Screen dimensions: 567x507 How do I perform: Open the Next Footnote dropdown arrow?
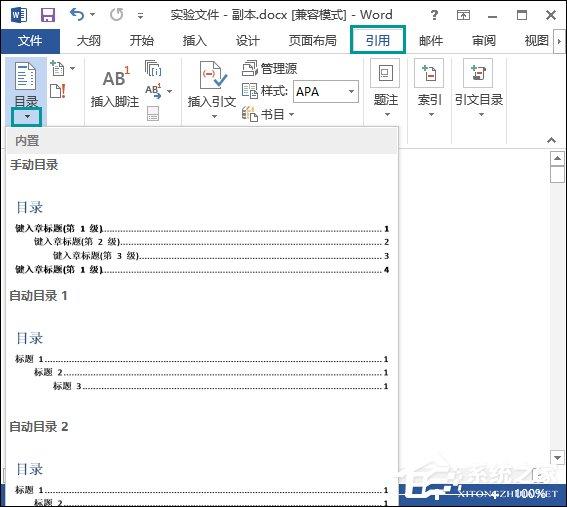[170, 91]
